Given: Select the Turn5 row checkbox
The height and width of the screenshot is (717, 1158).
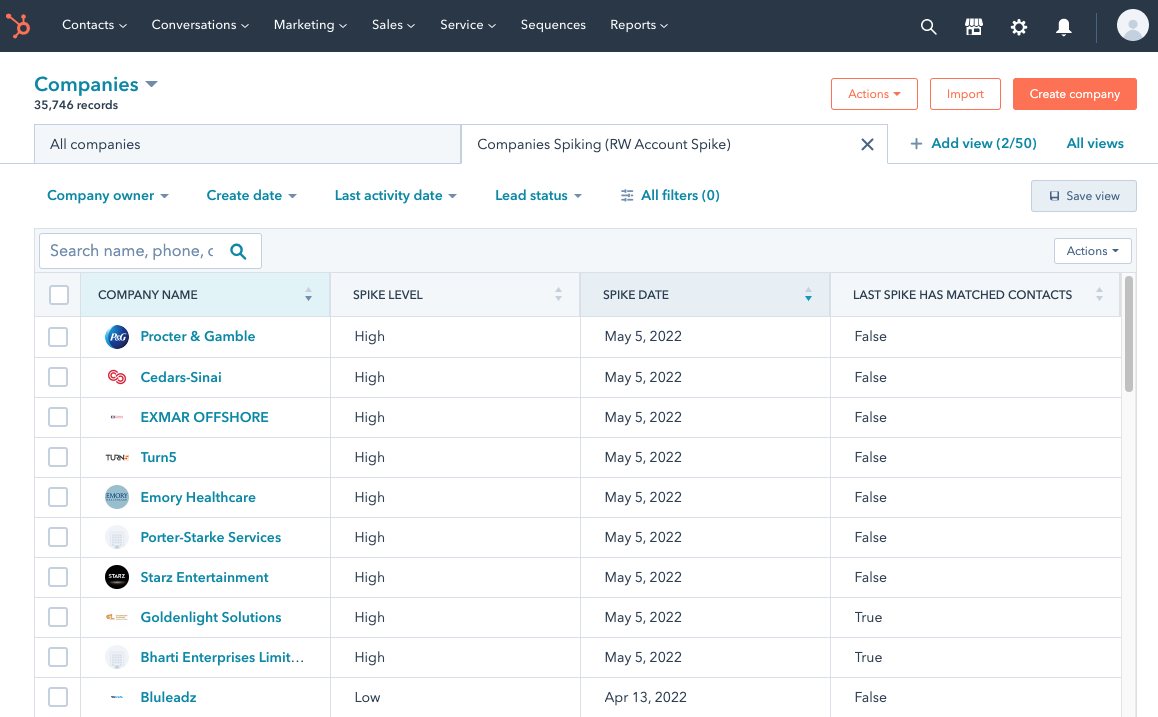Looking at the screenshot, I should point(58,457).
